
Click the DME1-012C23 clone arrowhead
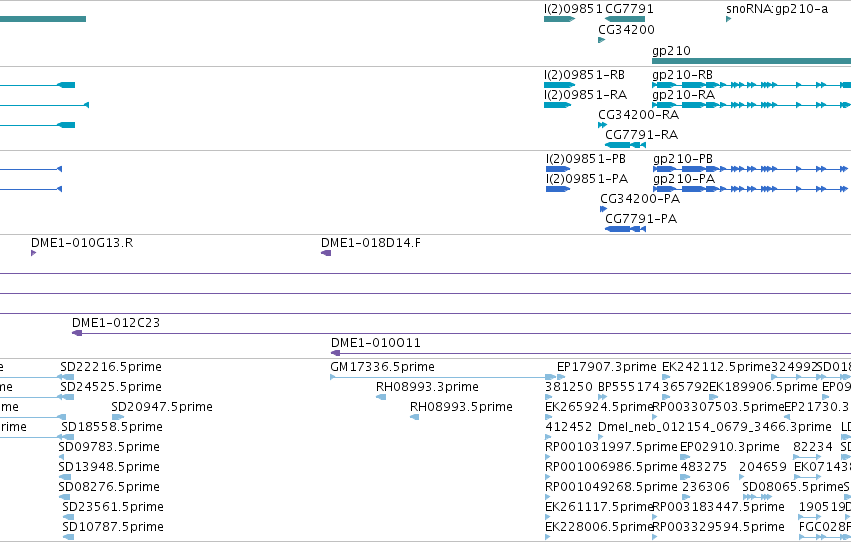point(77,333)
